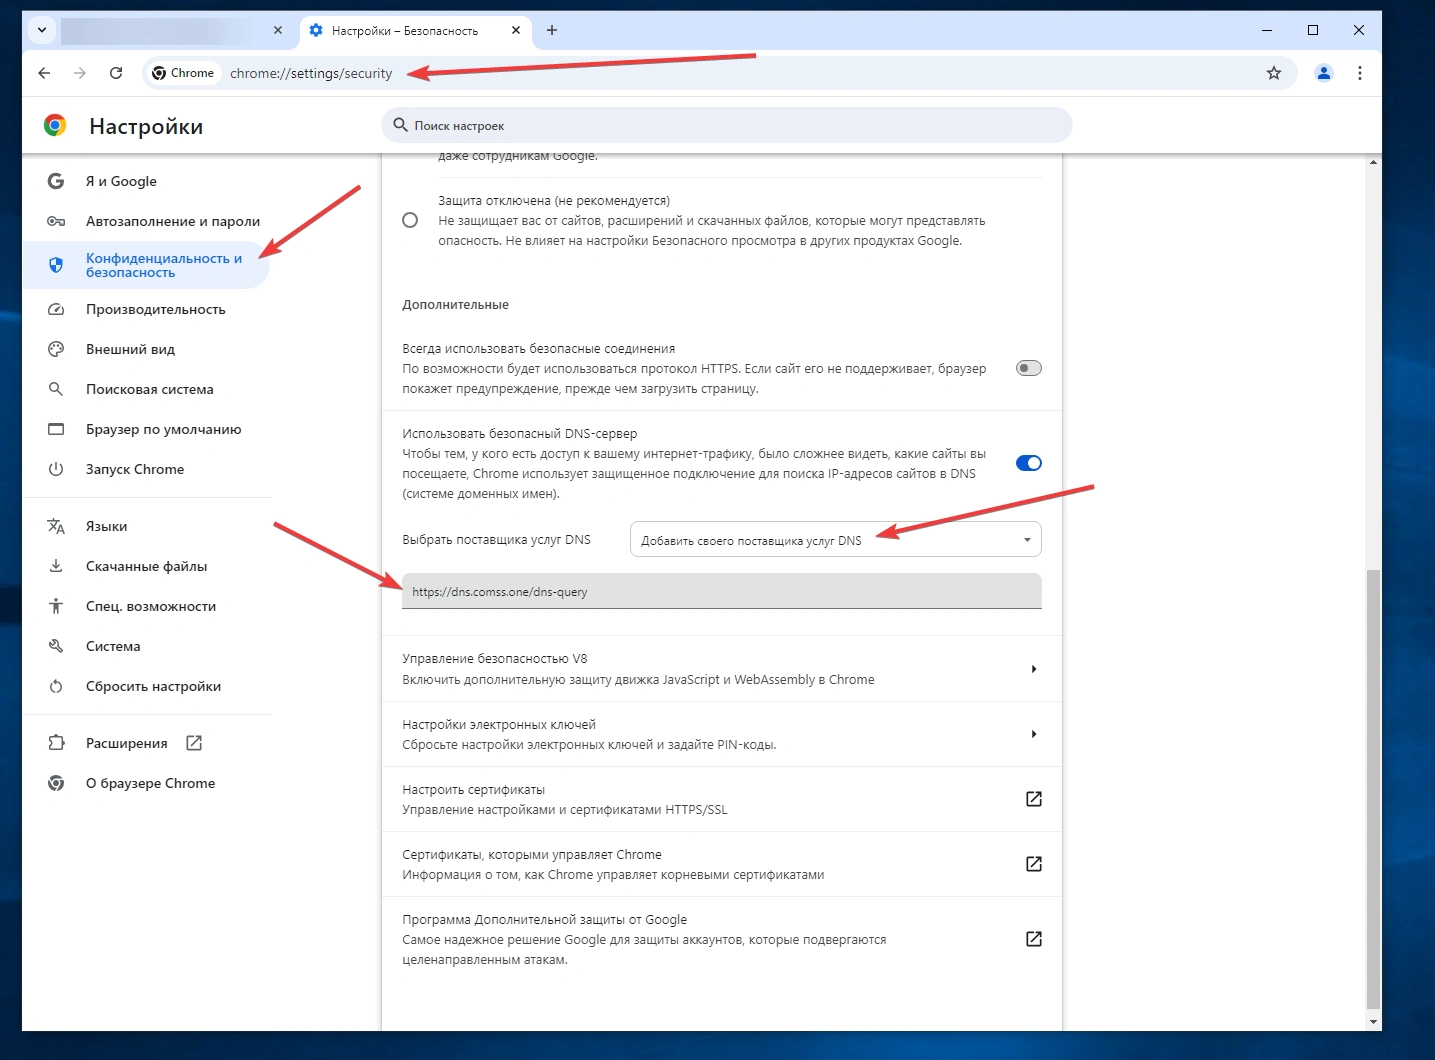Click the address bar URL chrome://settings/security

click(x=311, y=73)
